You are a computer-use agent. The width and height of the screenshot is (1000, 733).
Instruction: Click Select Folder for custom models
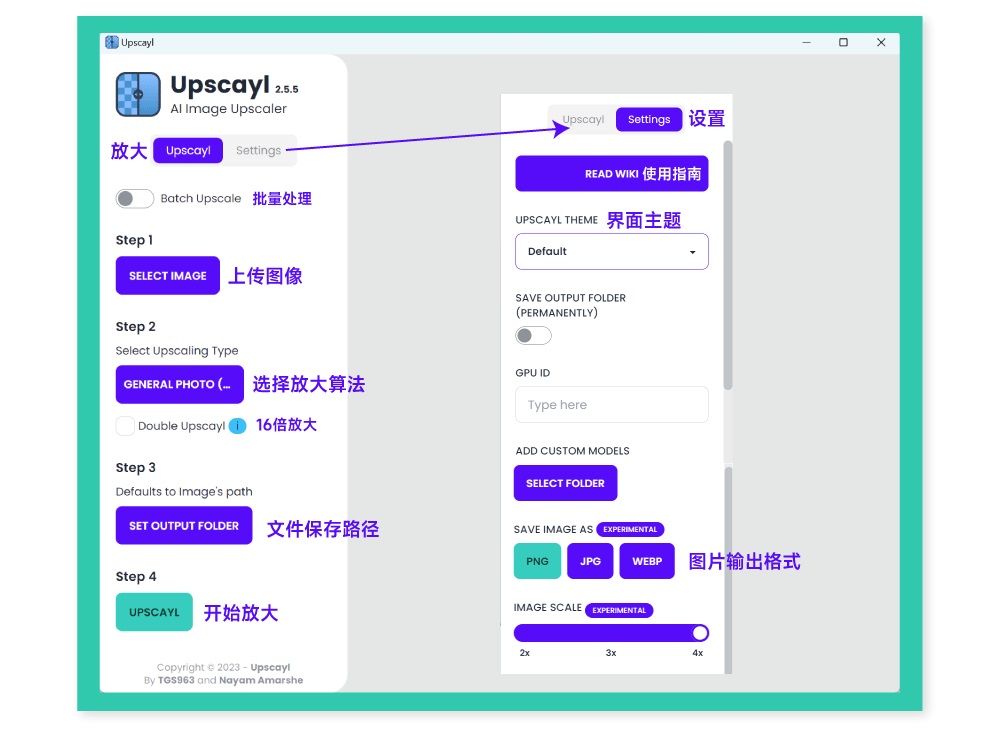pyautogui.click(x=565, y=483)
